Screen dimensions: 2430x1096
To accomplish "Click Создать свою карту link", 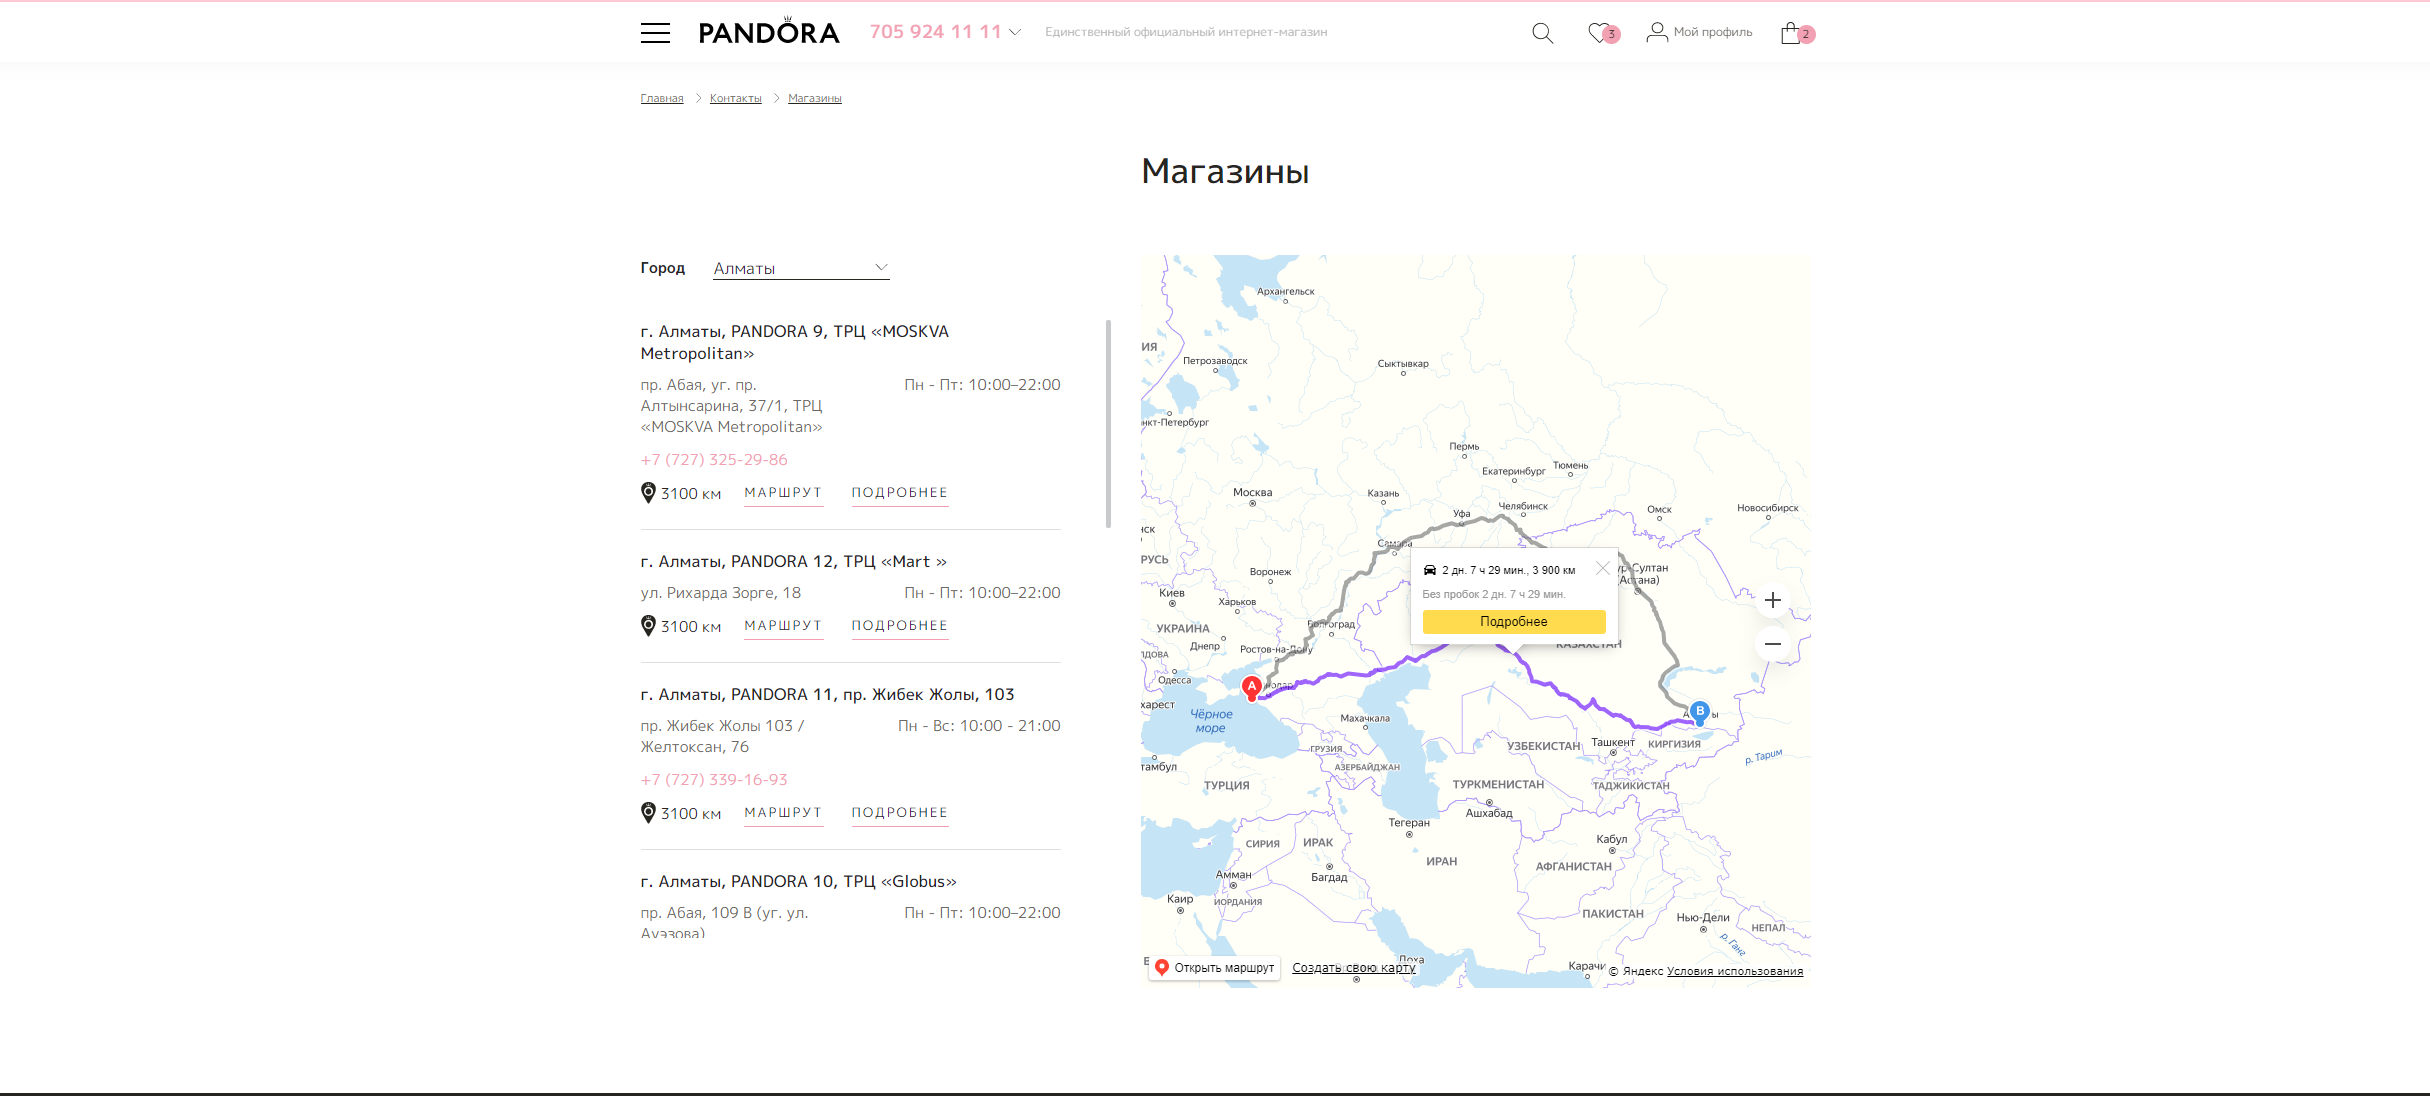I will point(1354,968).
